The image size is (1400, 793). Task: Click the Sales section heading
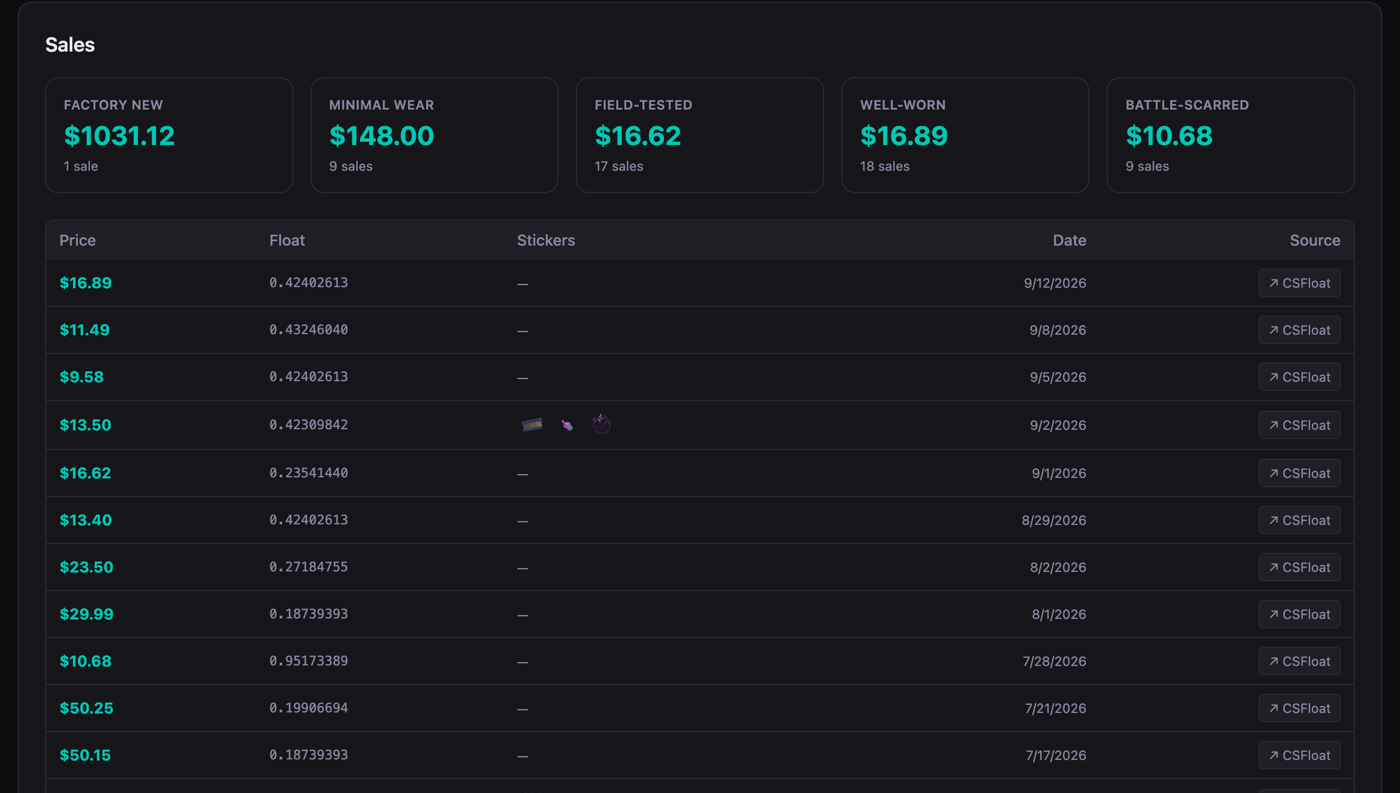70,45
